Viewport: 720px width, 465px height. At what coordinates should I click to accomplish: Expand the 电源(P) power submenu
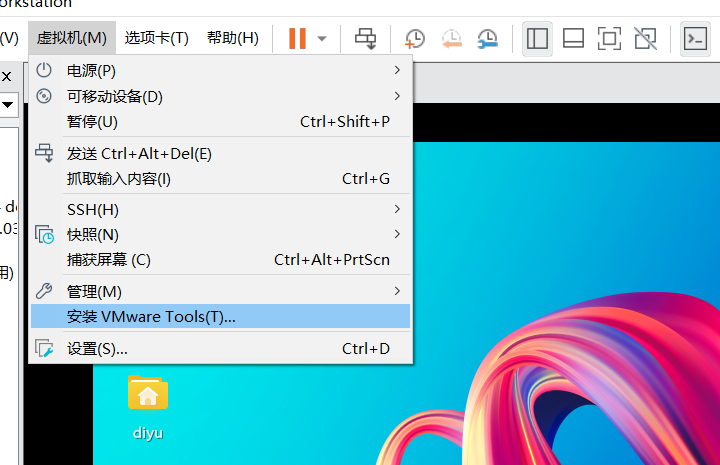(220, 70)
